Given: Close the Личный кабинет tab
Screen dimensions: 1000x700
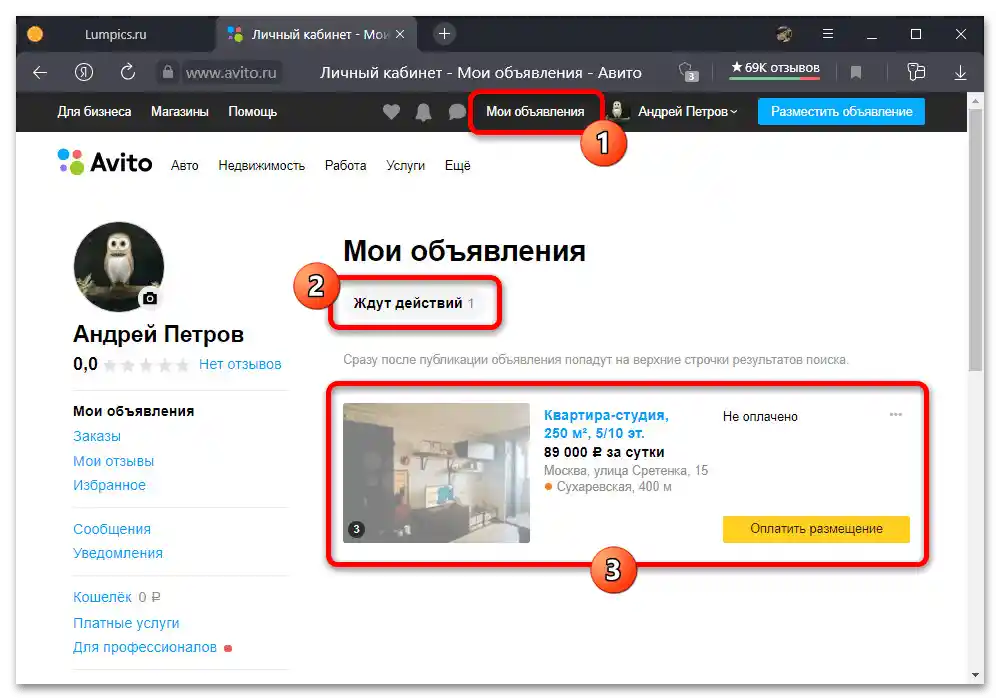Looking at the screenshot, I should pyautogui.click(x=400, y=34).
